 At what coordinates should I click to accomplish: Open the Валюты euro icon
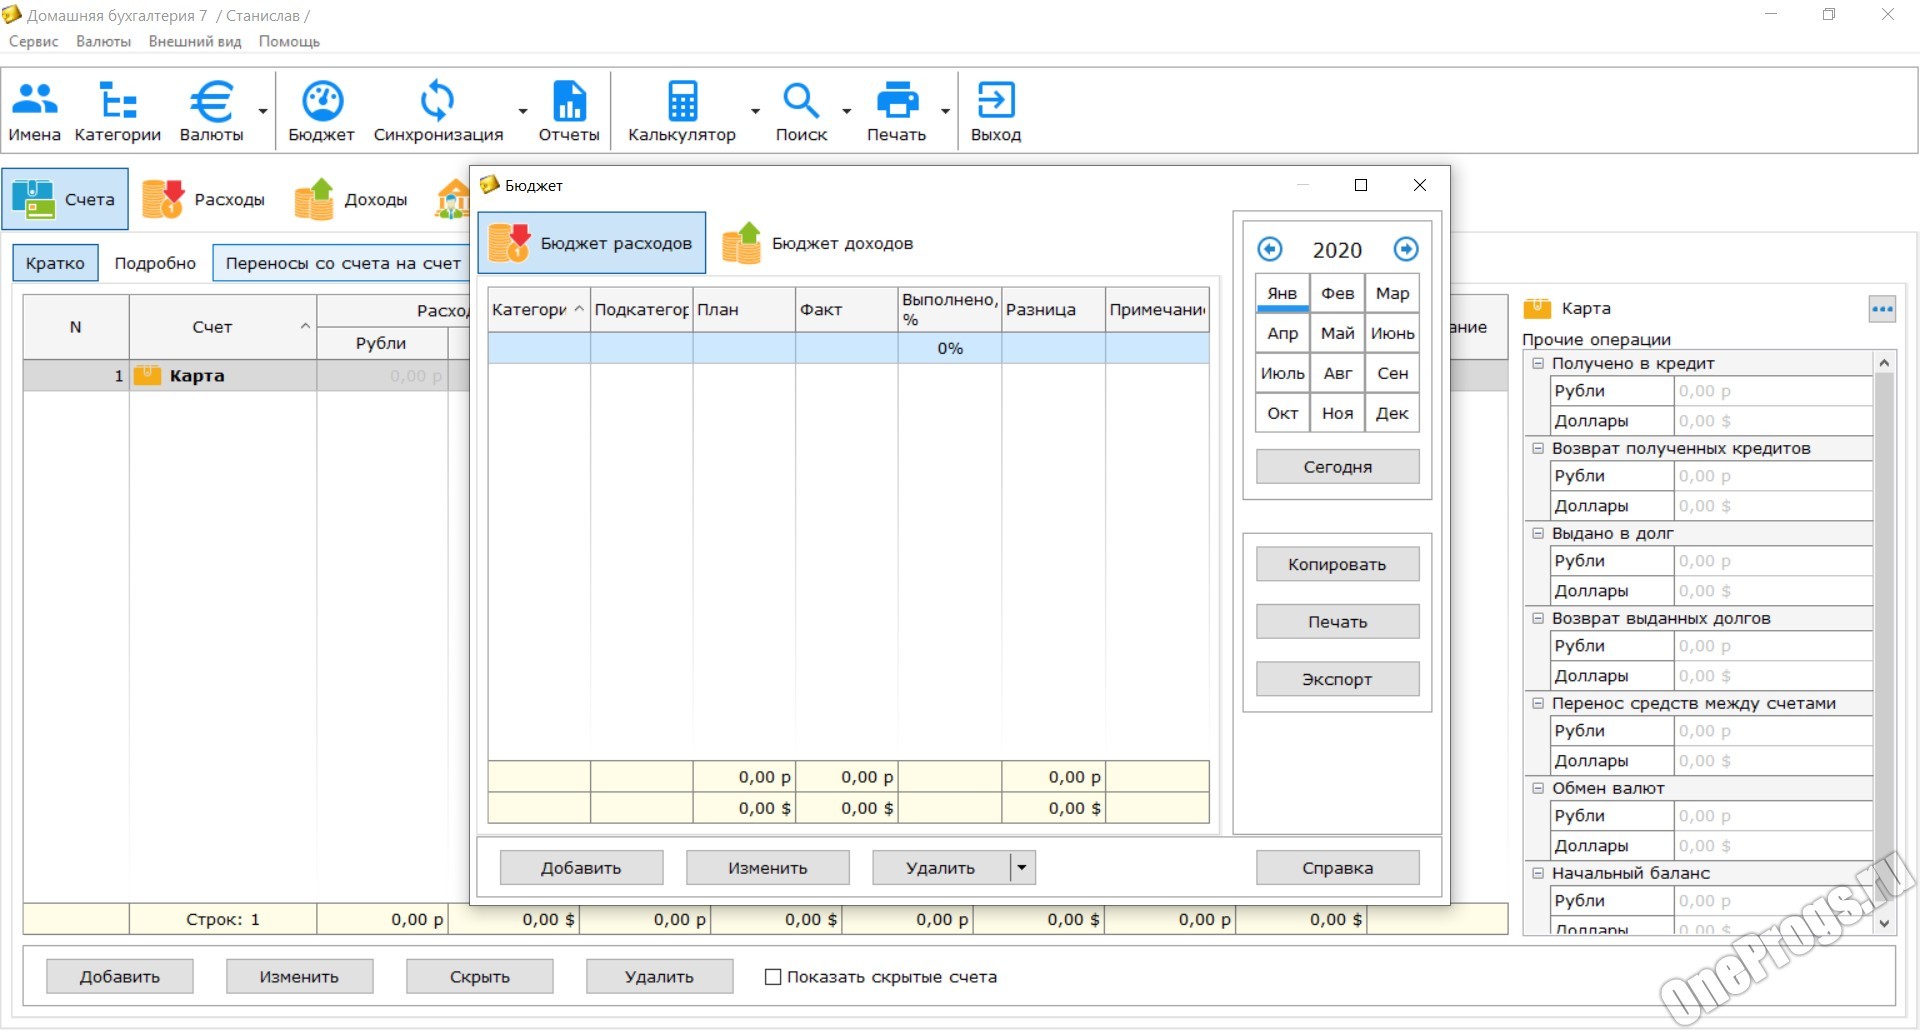coord(212,100)
